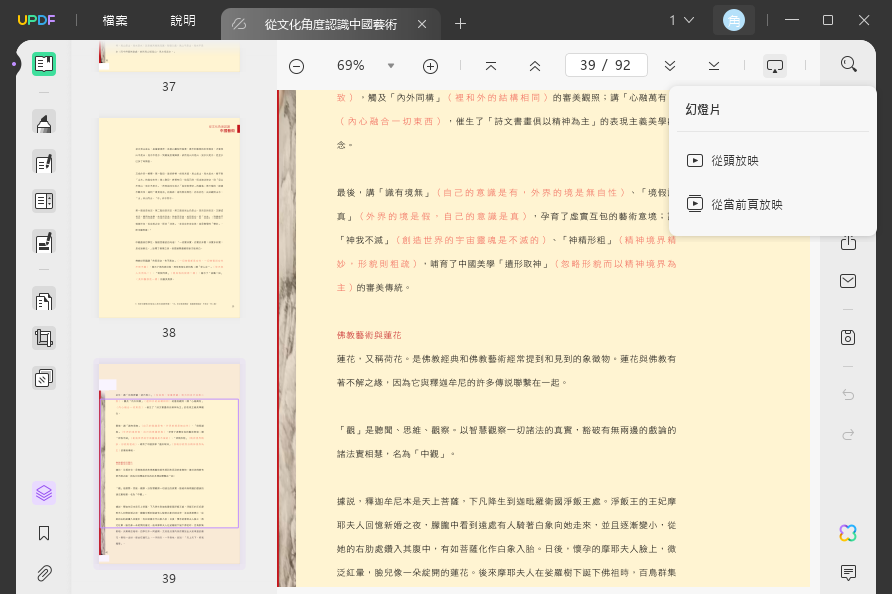Open the UPDF AI assistant icon
Image resolution: width=892 pixels, height=594 pixels.
coord(848,533)
